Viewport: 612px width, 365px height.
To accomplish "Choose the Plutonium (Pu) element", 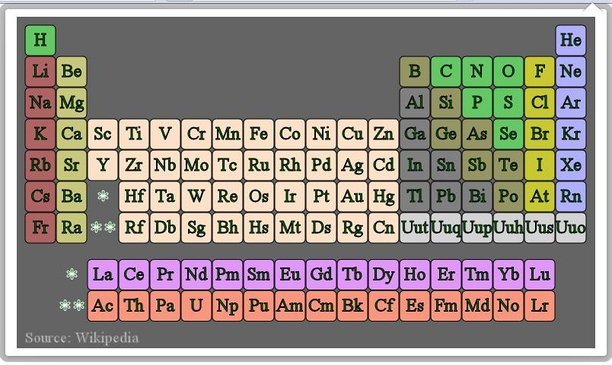I will (x=259, y=306).
